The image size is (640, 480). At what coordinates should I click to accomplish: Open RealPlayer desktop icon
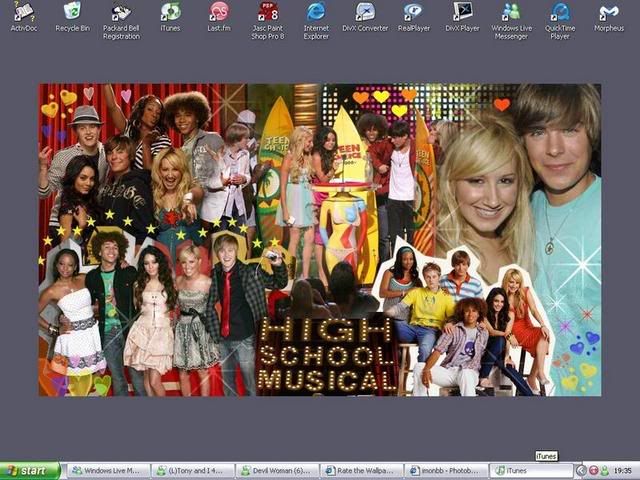click(413, 12)
